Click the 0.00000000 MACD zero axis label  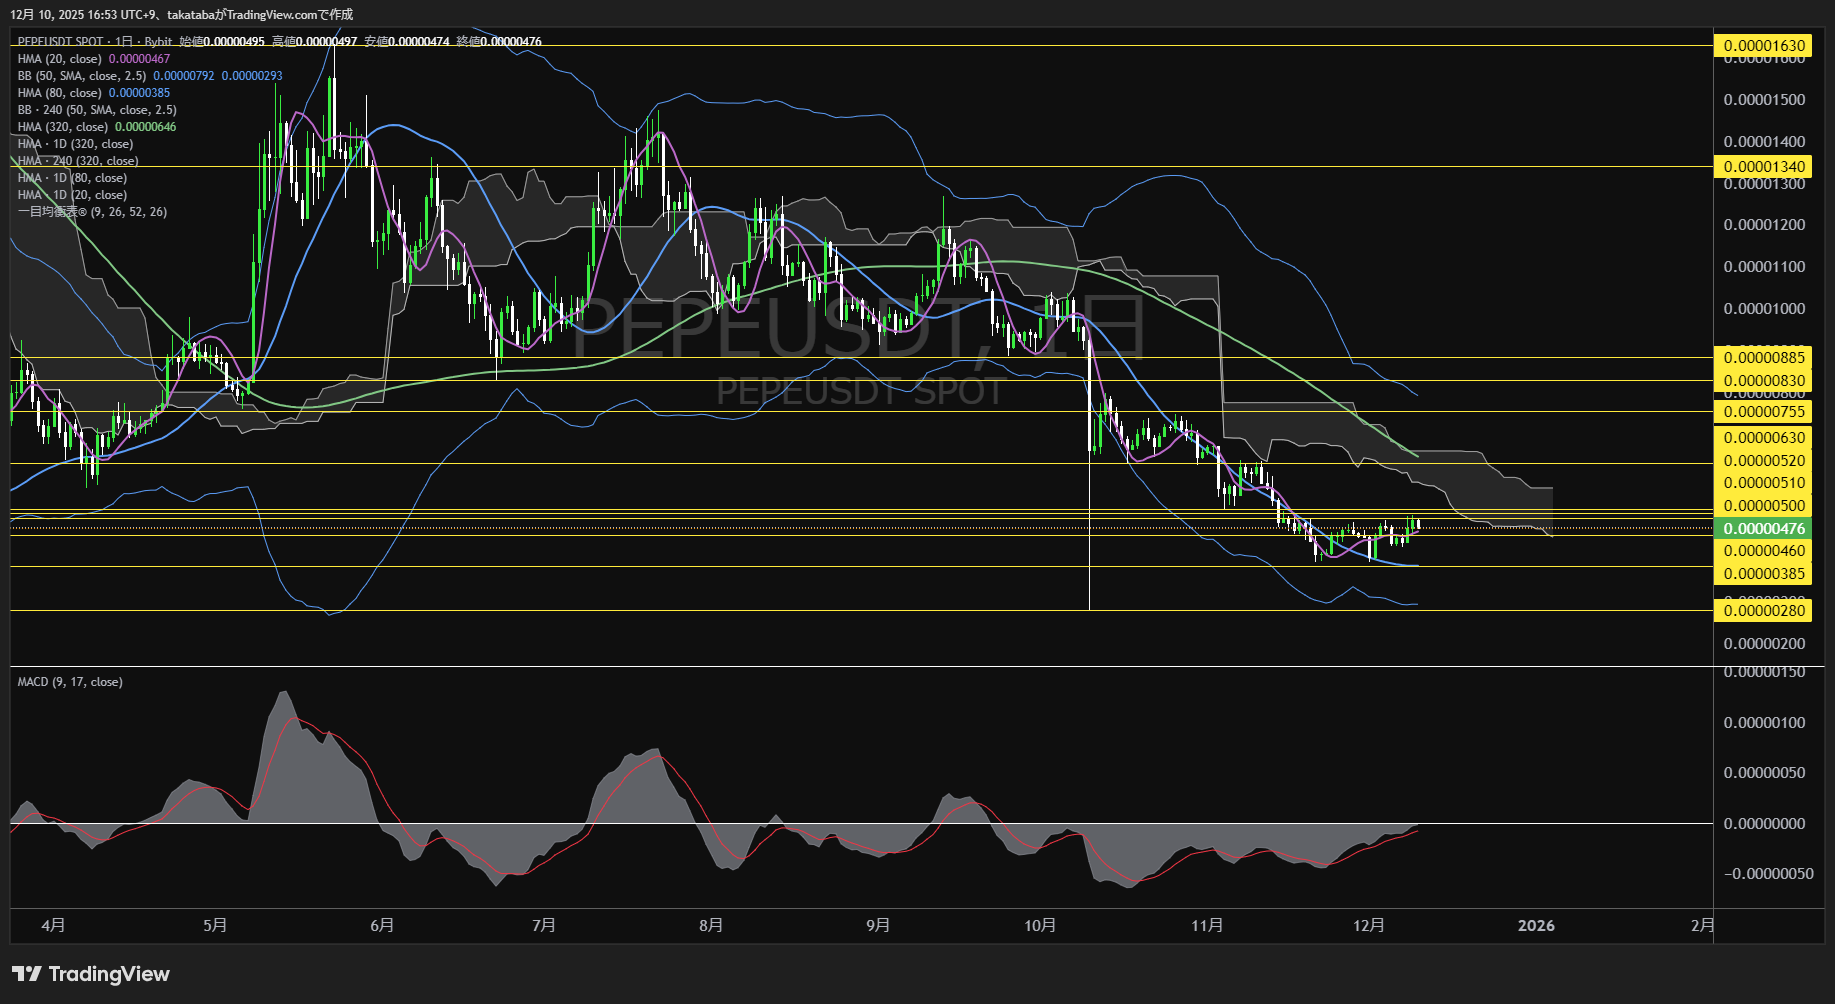(1764, 824)
